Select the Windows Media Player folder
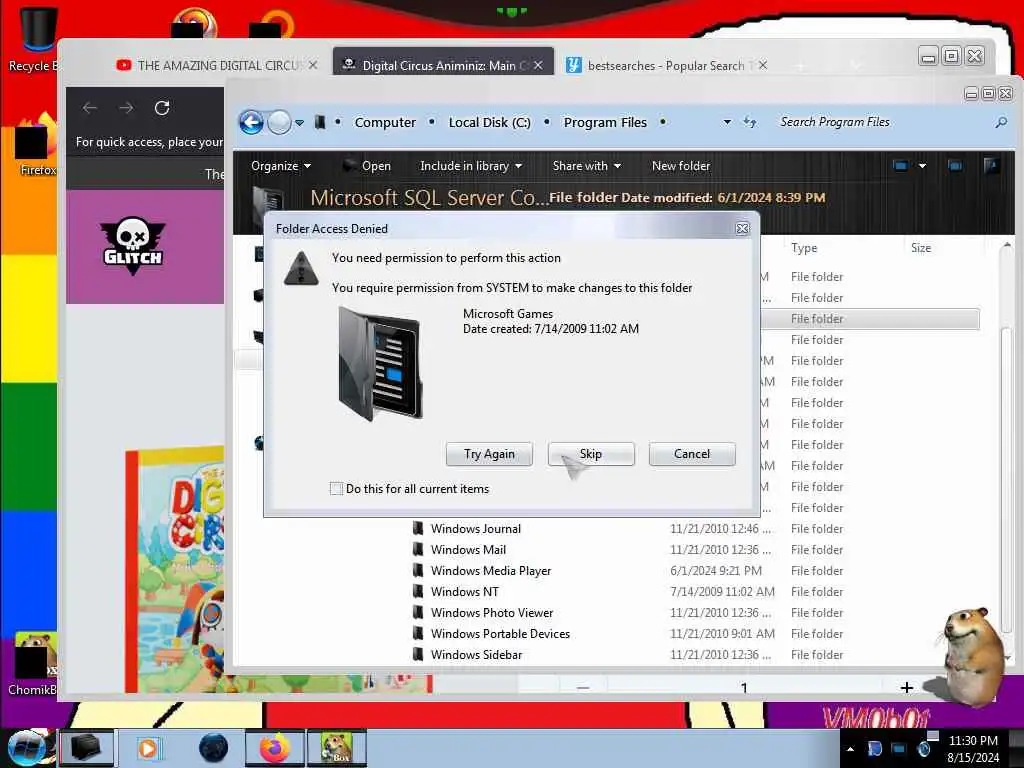This screenshot has height=768, width=1024. click(490, 570)
